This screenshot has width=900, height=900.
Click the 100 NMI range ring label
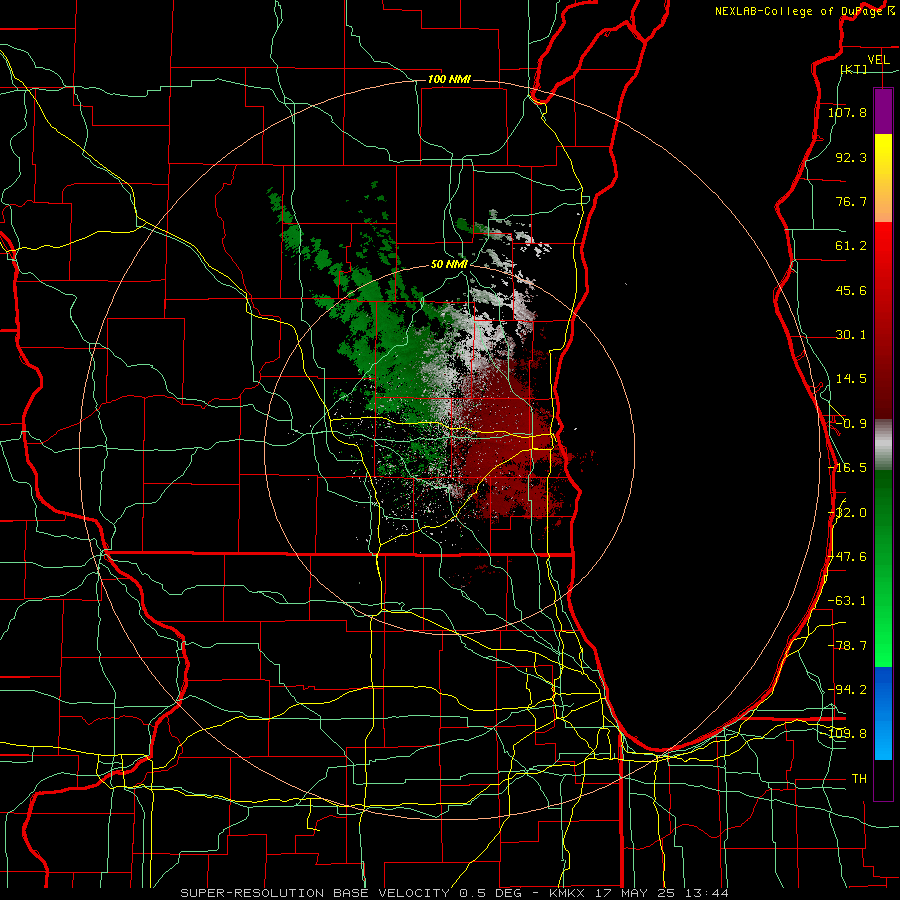(x=449, y=79)
